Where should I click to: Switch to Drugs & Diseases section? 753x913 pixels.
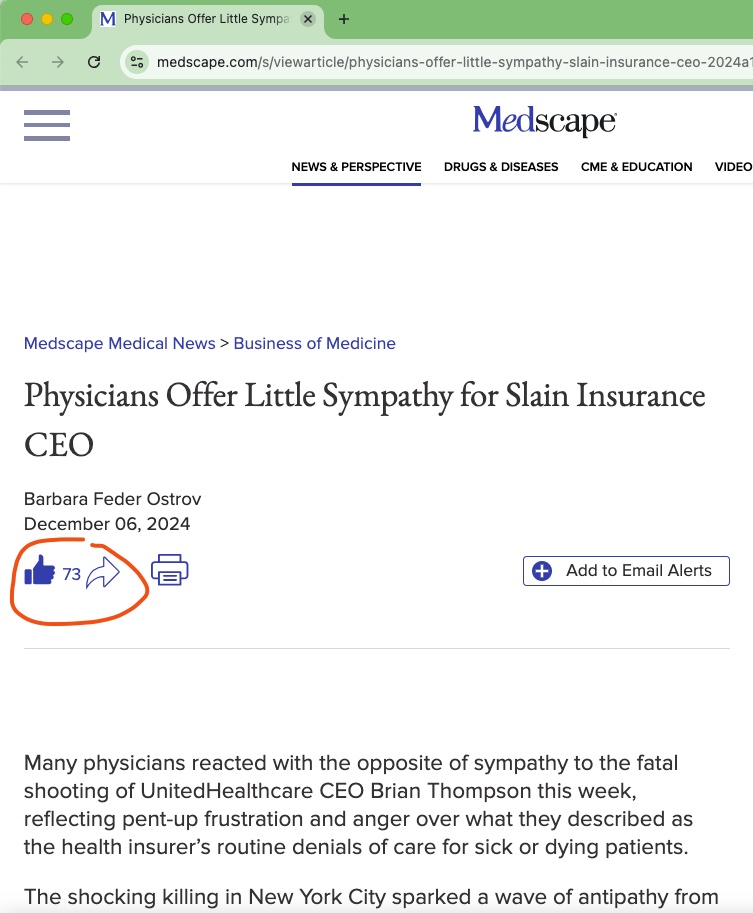coord(501,167)
